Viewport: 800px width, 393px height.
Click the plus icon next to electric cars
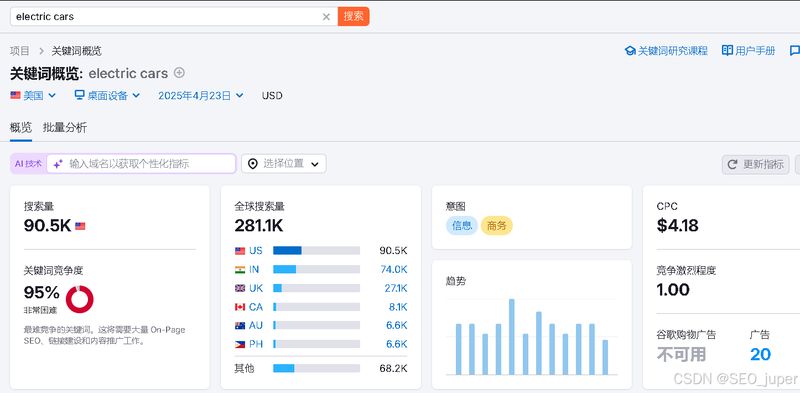[179, 72]
